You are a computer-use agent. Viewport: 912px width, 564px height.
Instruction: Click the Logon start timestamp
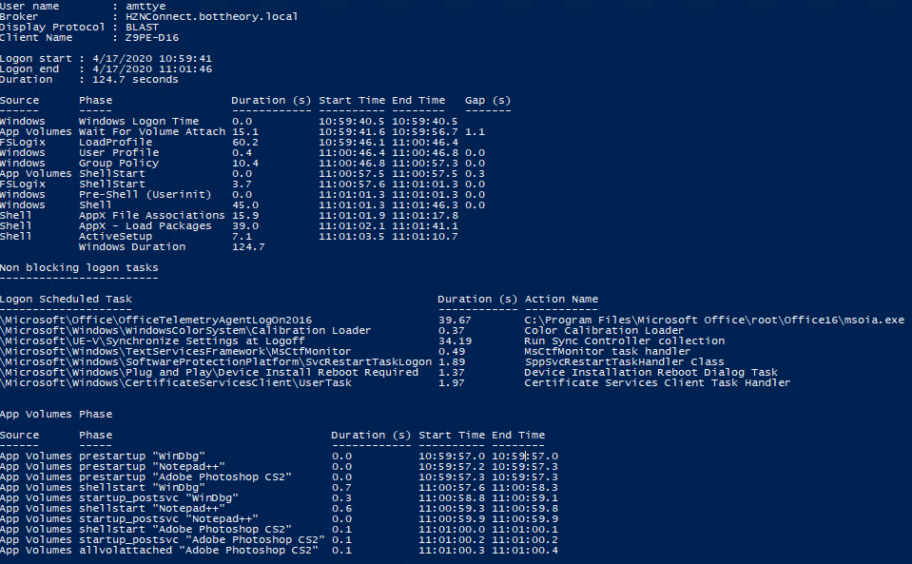(152, 59)
